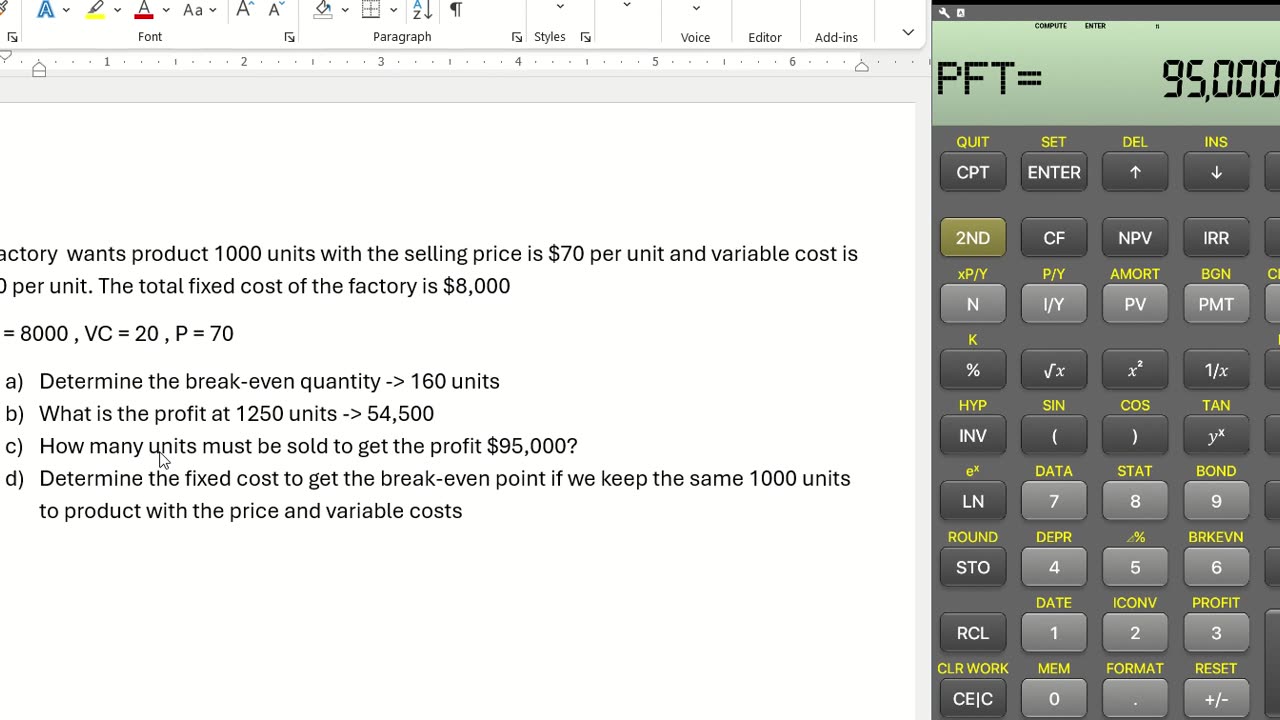Image resolution: width=1280 pixels, height=720 pixels.
Task: Toggle the yellow 2ND key
Action: click(x=973, y=238)
